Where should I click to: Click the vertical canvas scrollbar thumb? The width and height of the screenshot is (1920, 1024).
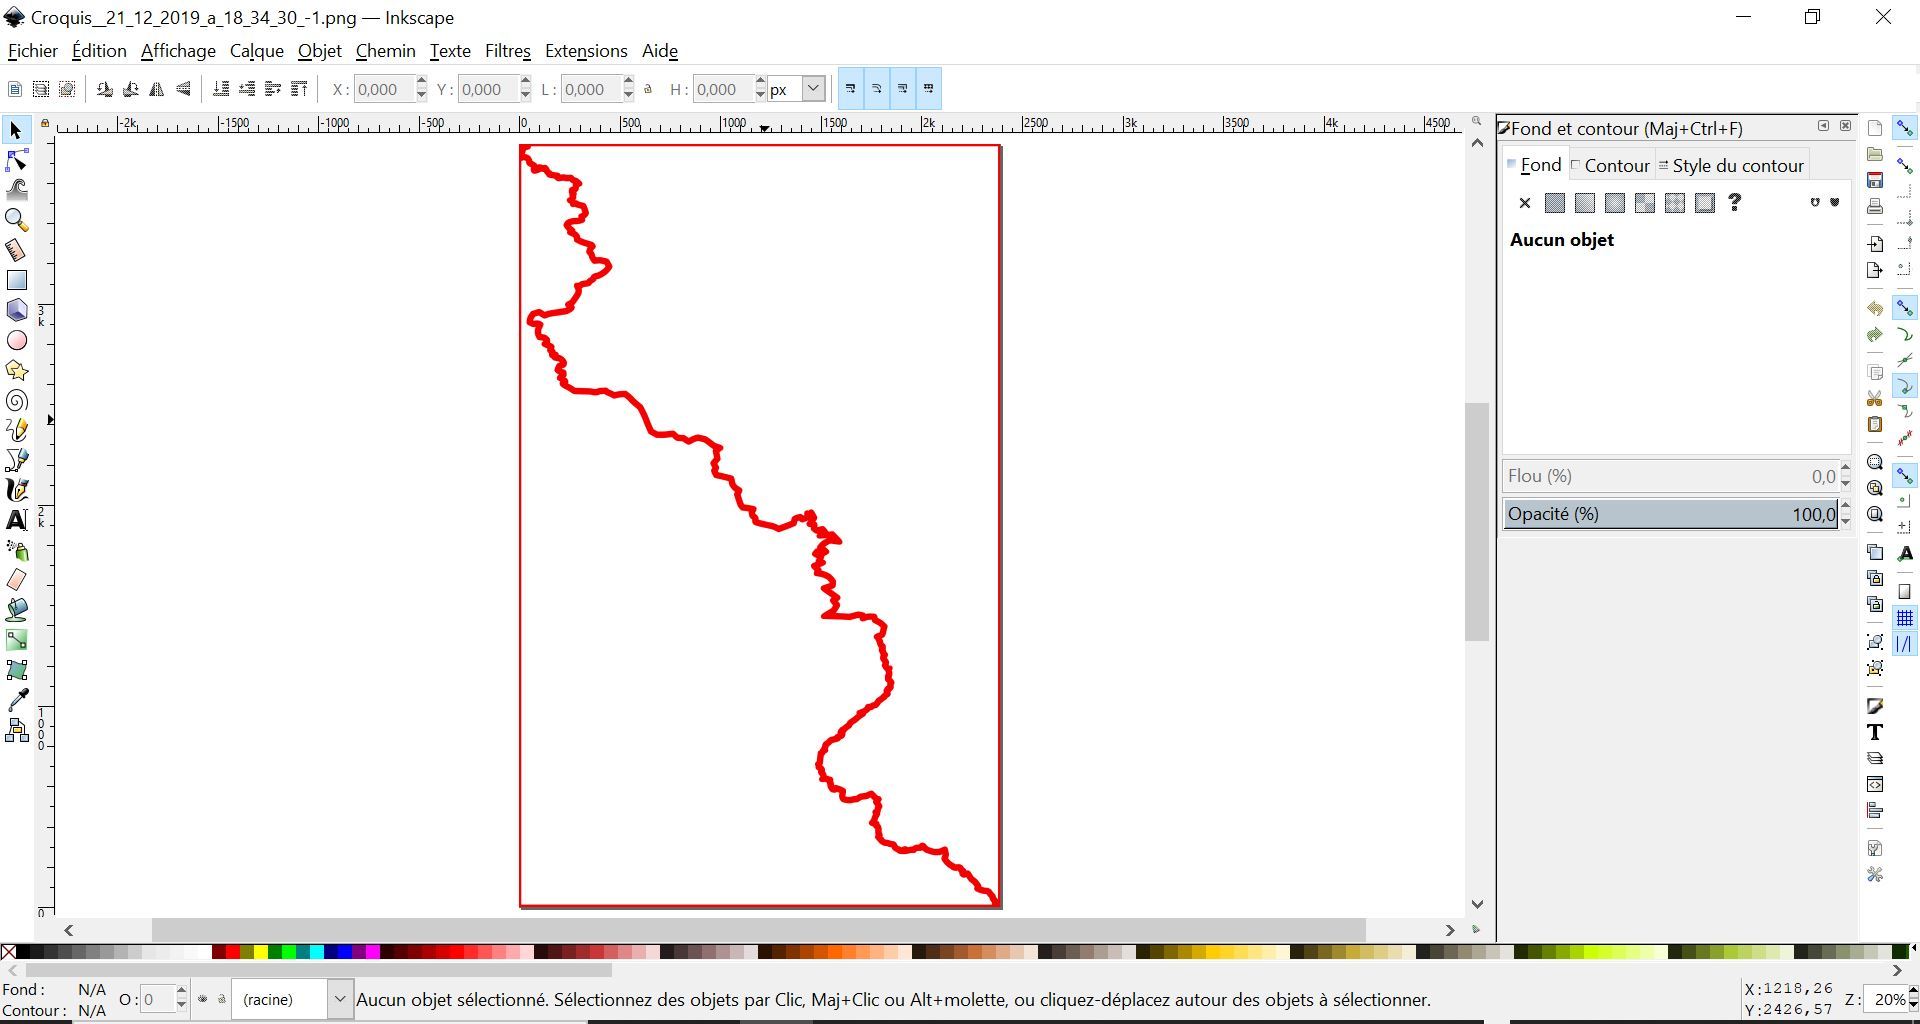point(1477,522)
